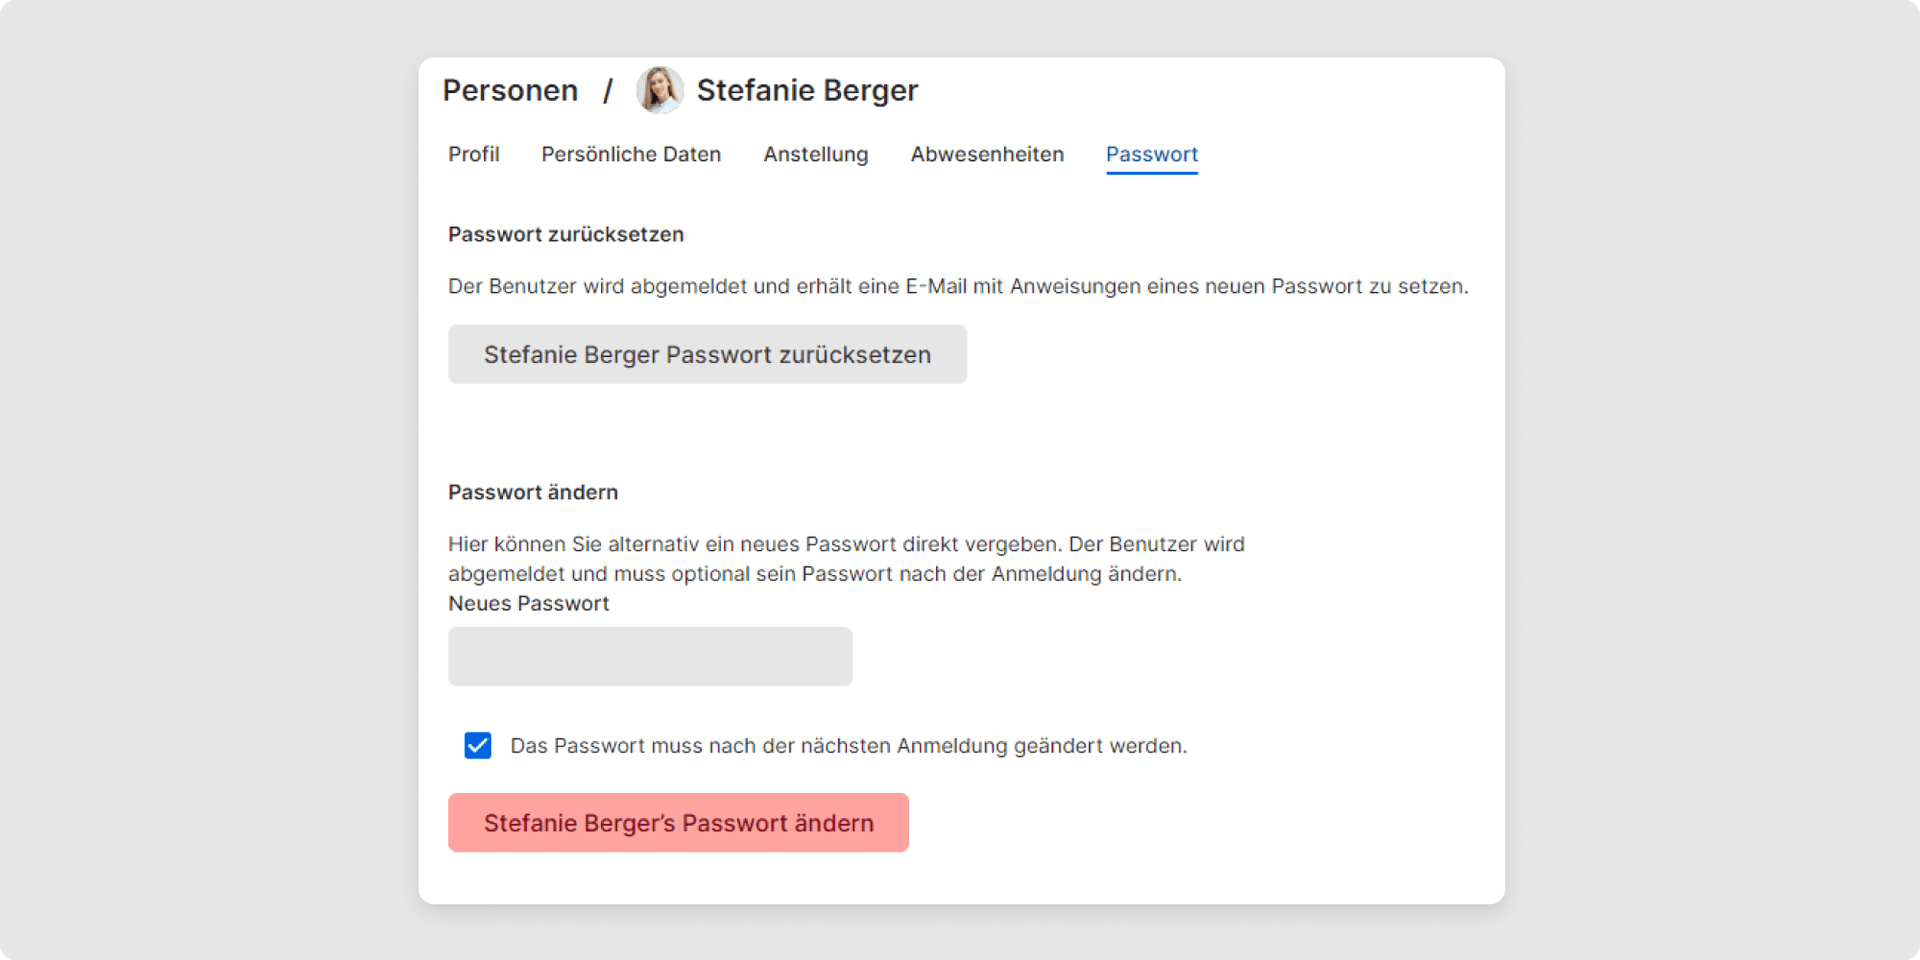Click Stefanie Berger's profile avatar
Screen dimensions: 1920x960
pyautogui.click(x=660, y=90)
